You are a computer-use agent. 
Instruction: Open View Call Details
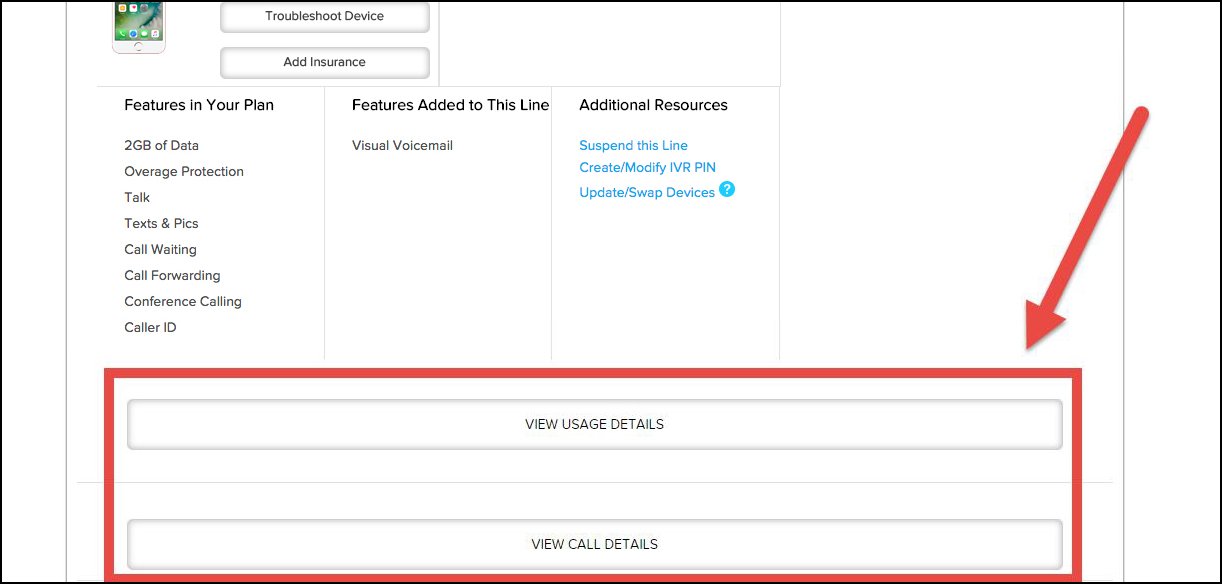[x=594, y=544]
